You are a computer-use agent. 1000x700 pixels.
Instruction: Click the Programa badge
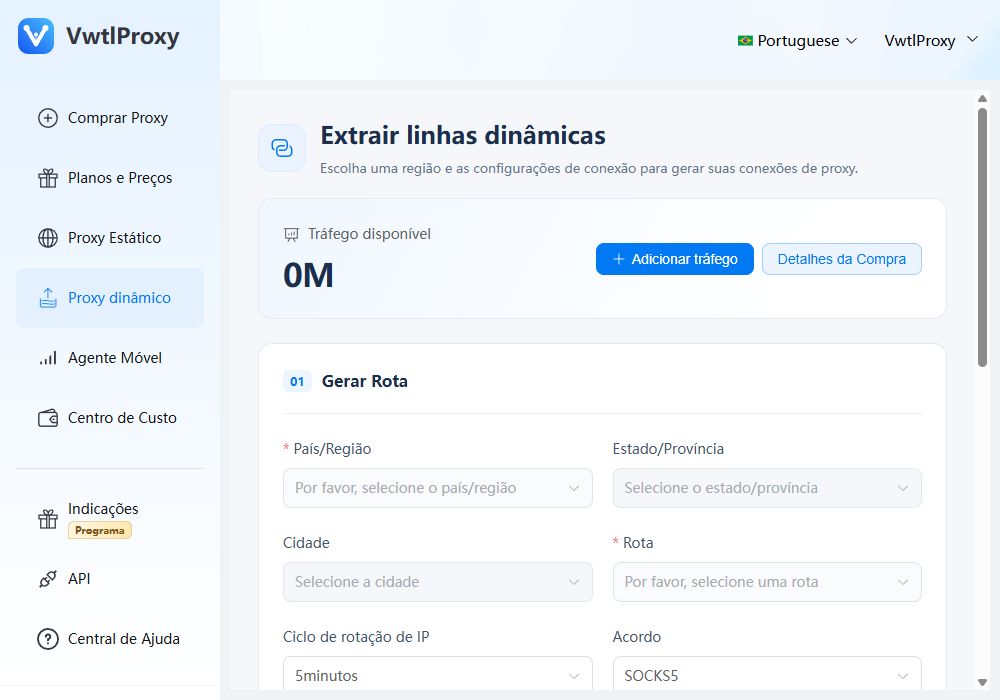[x=99, y=530]
